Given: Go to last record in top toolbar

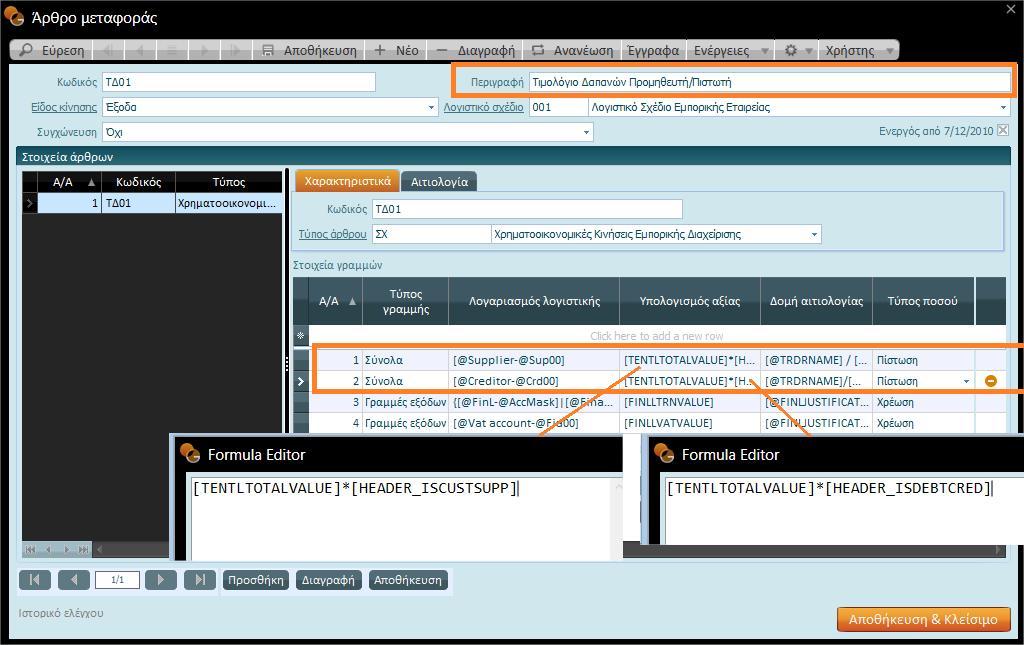Looking at the screenshot, I should point(235,50).
